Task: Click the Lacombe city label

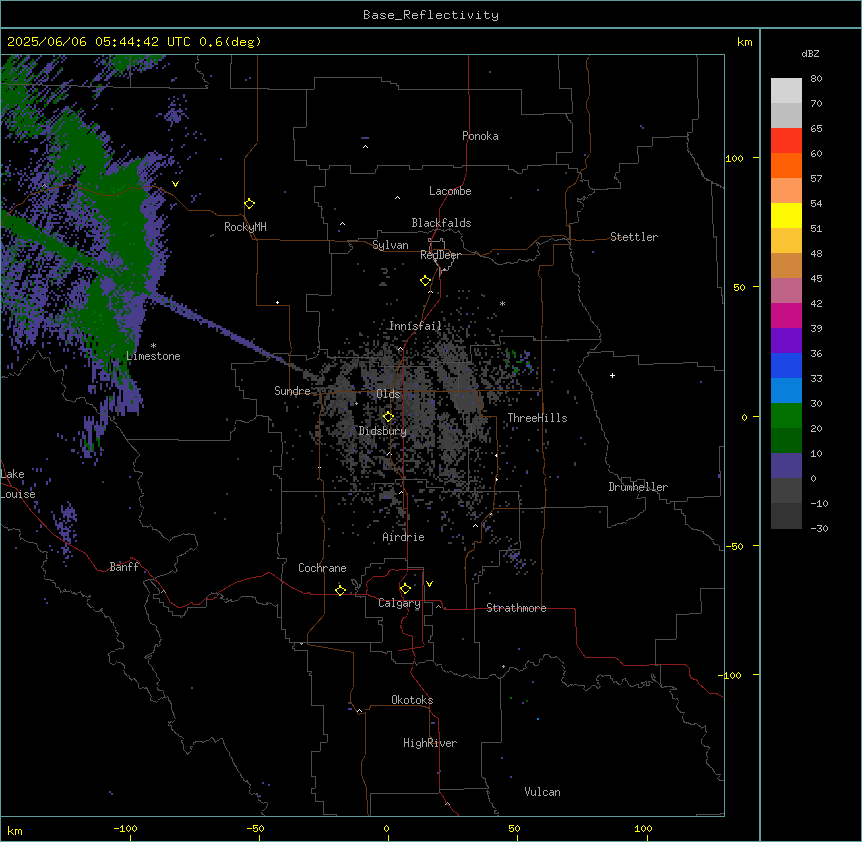Action: [x=450, y=191]
